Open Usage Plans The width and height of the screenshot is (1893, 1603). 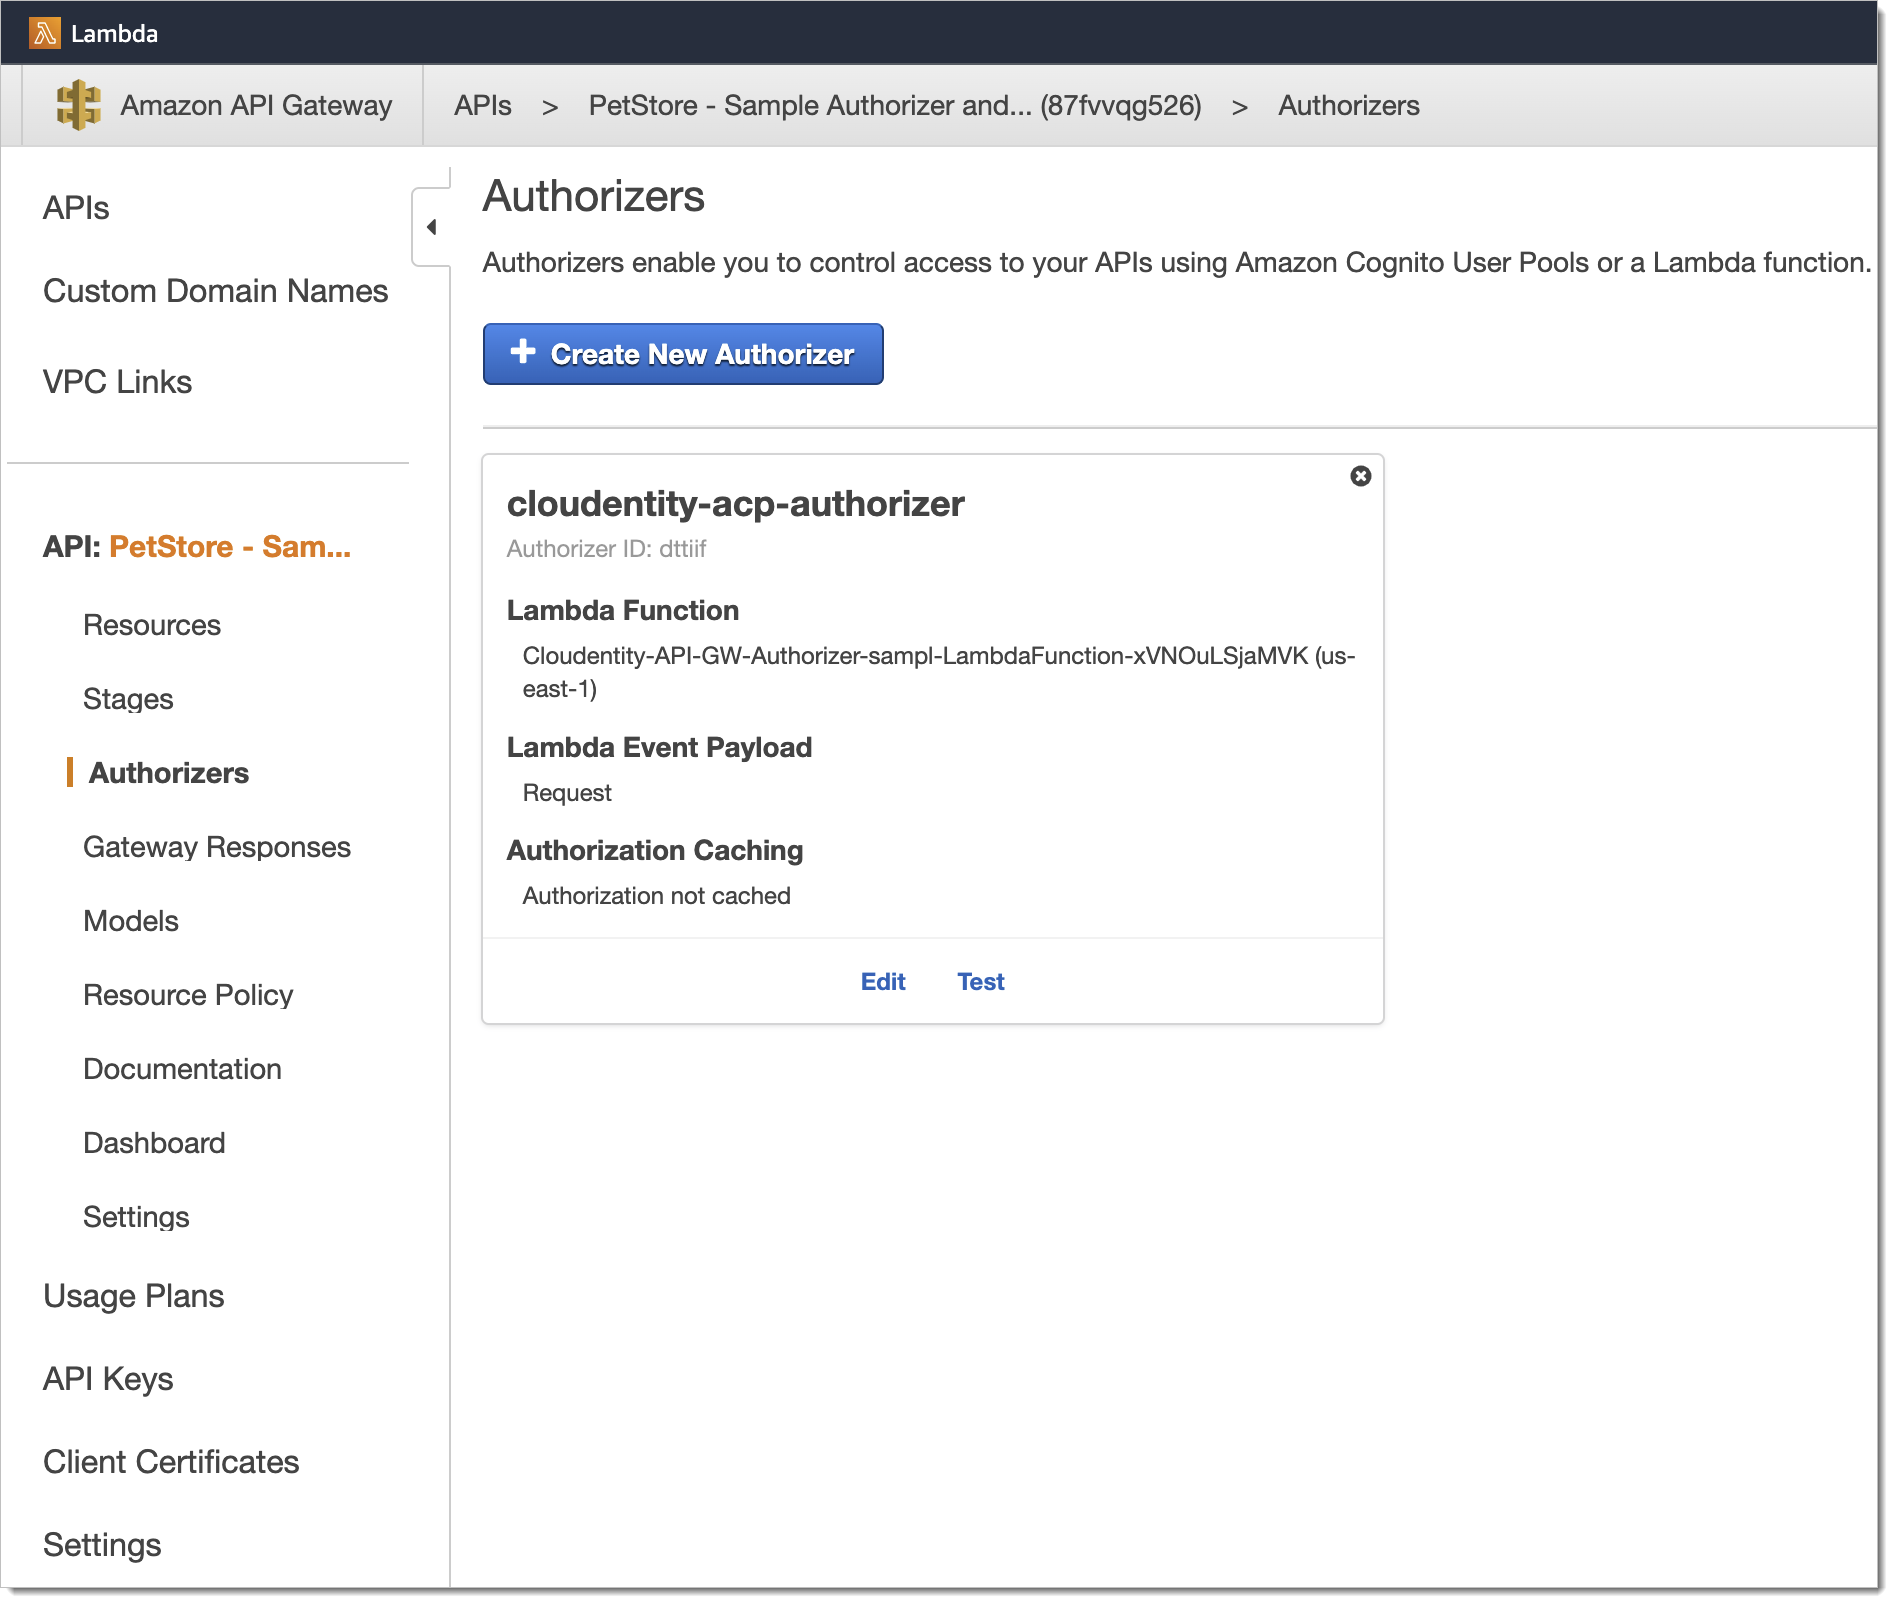coord(134,1296)
